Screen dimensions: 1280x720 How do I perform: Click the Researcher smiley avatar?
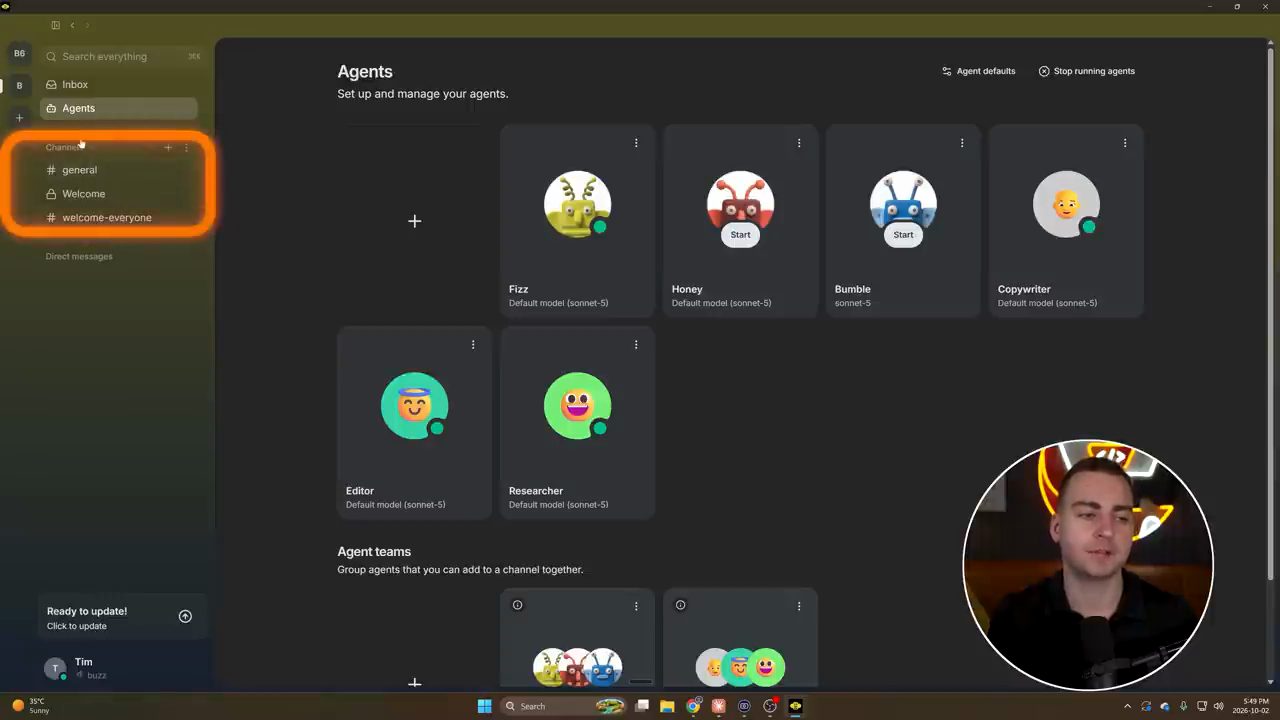pos(577,405)
